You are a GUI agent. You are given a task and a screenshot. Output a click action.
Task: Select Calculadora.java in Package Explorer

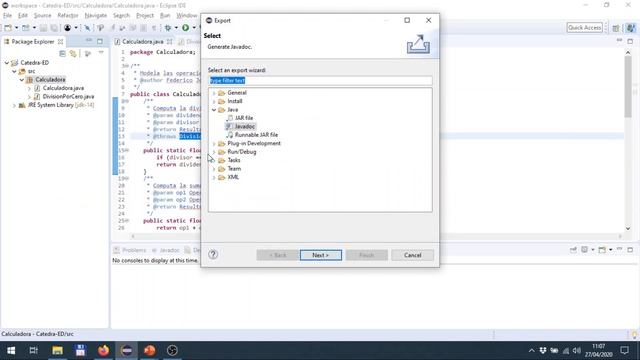tap(63, 88)
